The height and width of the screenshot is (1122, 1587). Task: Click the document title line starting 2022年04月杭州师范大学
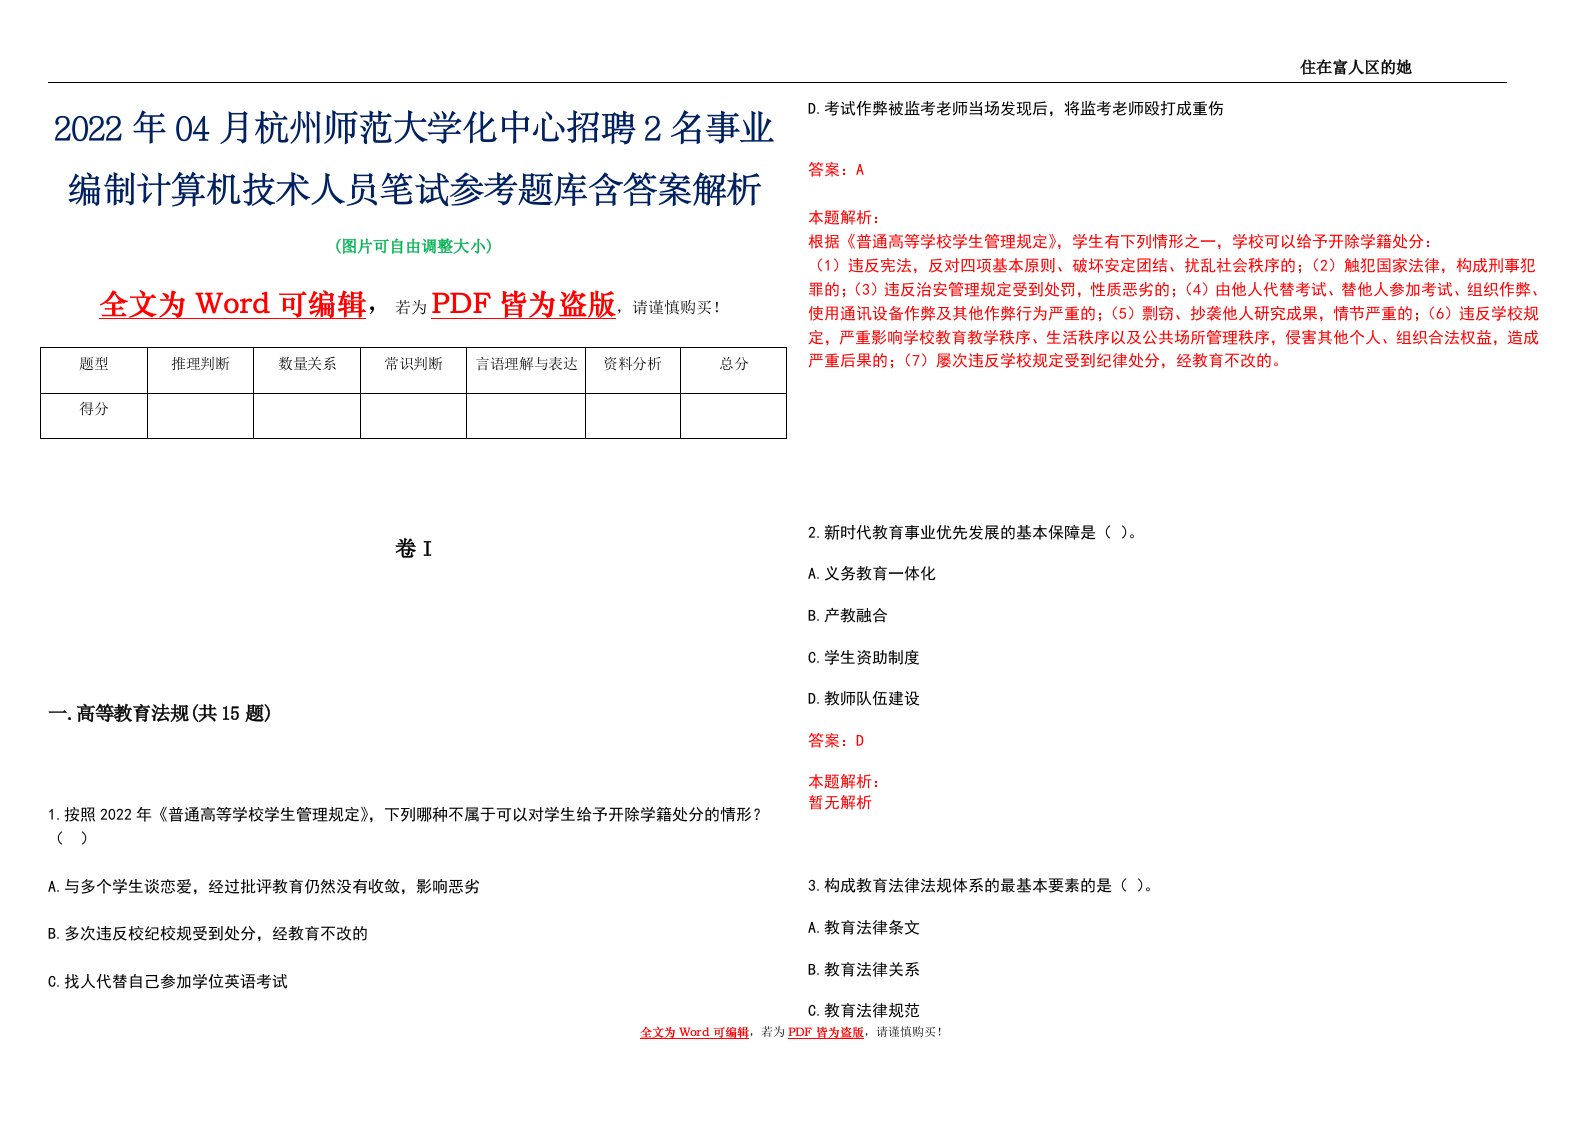coord(414,129)
